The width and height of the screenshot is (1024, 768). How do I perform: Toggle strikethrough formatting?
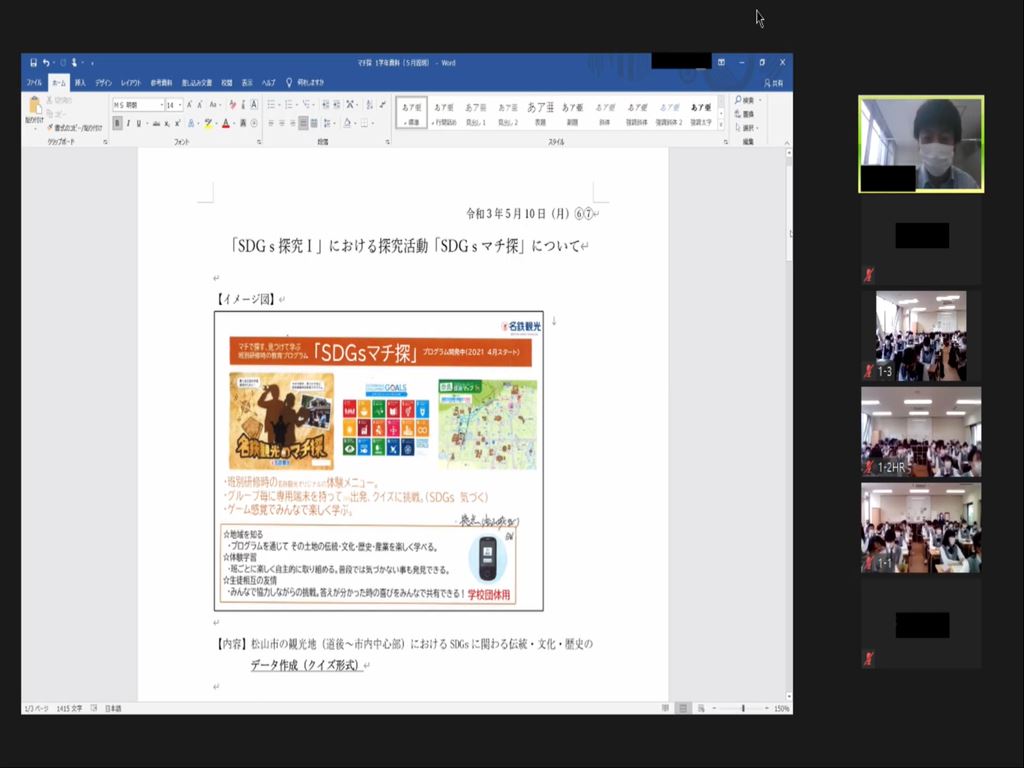[x=156, y=123]
